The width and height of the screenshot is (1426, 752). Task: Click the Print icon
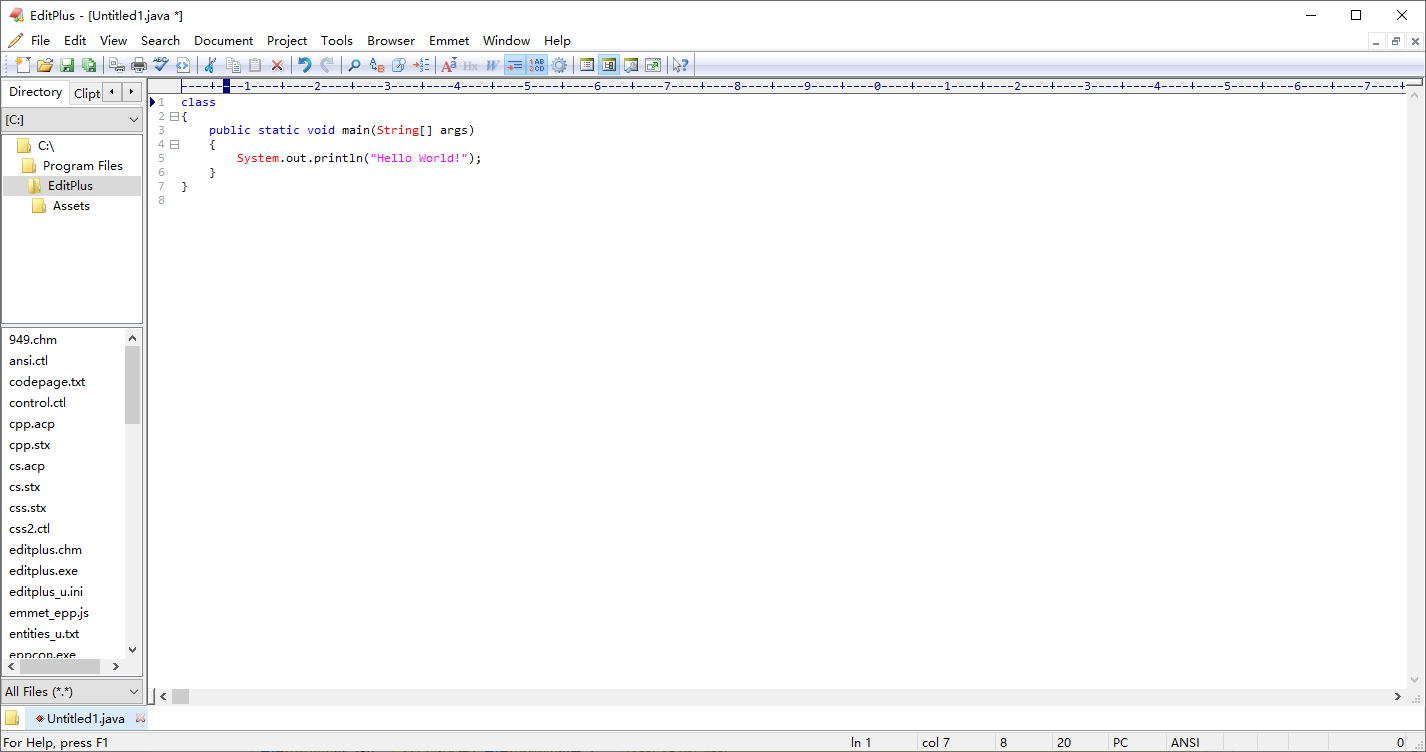pos(139,65)
